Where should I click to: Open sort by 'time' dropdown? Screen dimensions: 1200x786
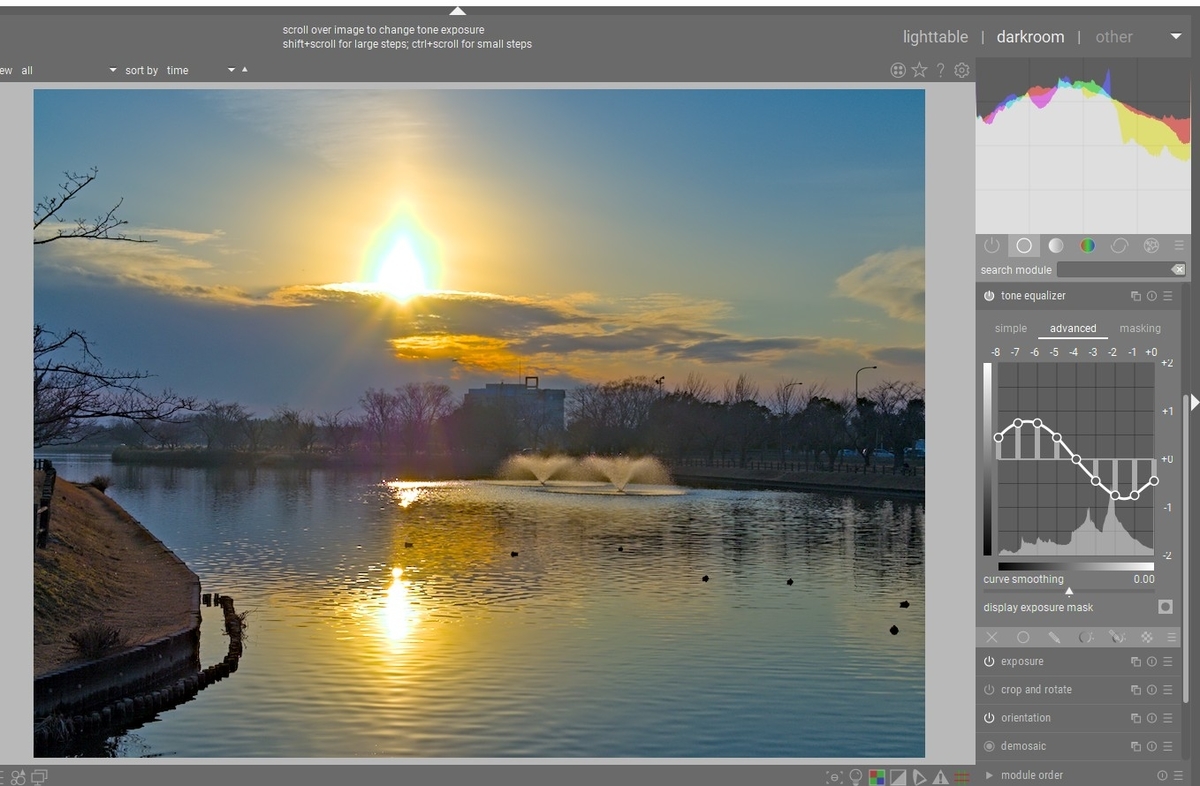tap(200, 71)
